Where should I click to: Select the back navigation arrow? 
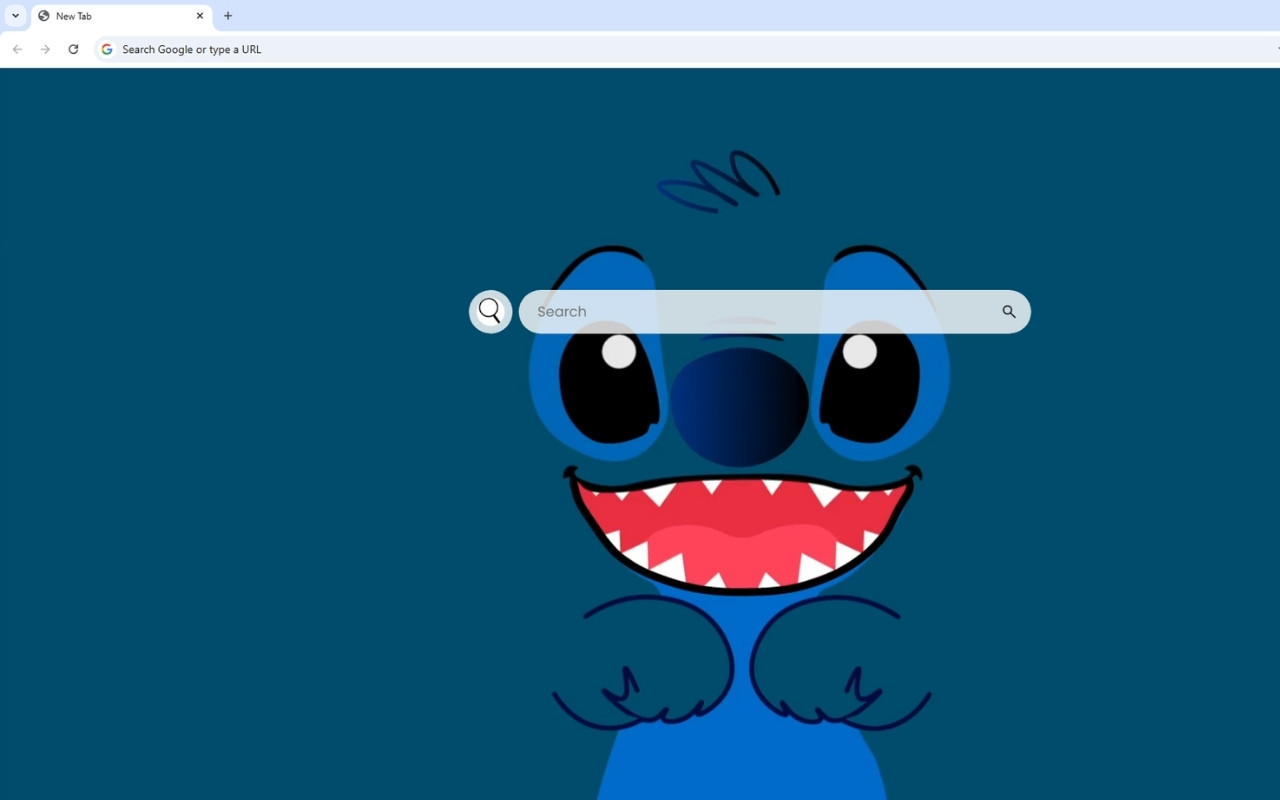[x=17, y=49]
